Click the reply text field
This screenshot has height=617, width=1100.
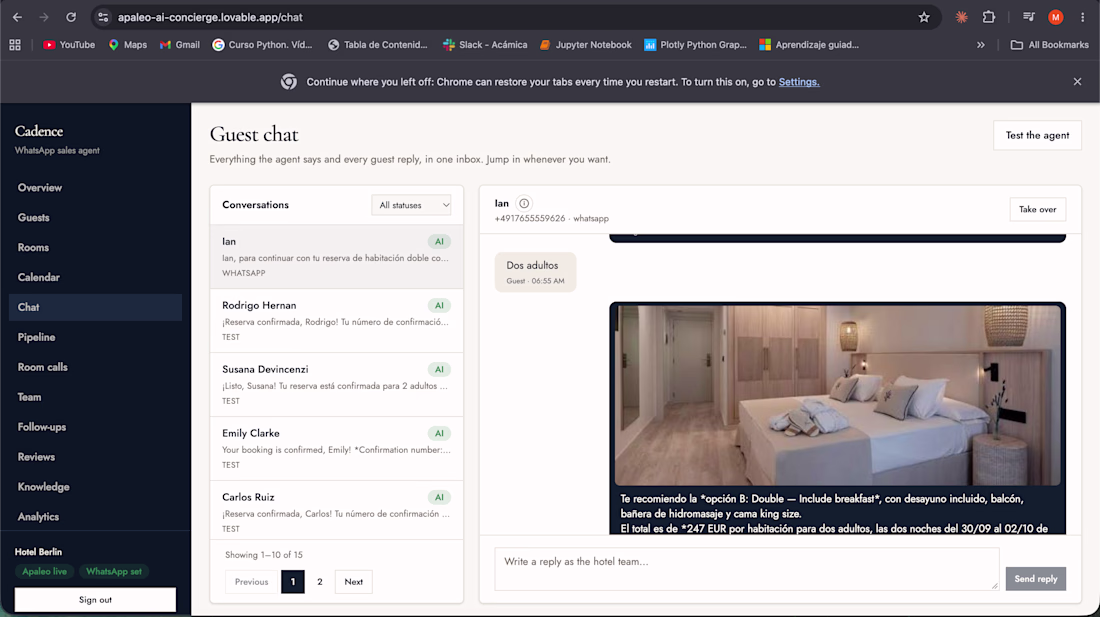coord(746,569)
